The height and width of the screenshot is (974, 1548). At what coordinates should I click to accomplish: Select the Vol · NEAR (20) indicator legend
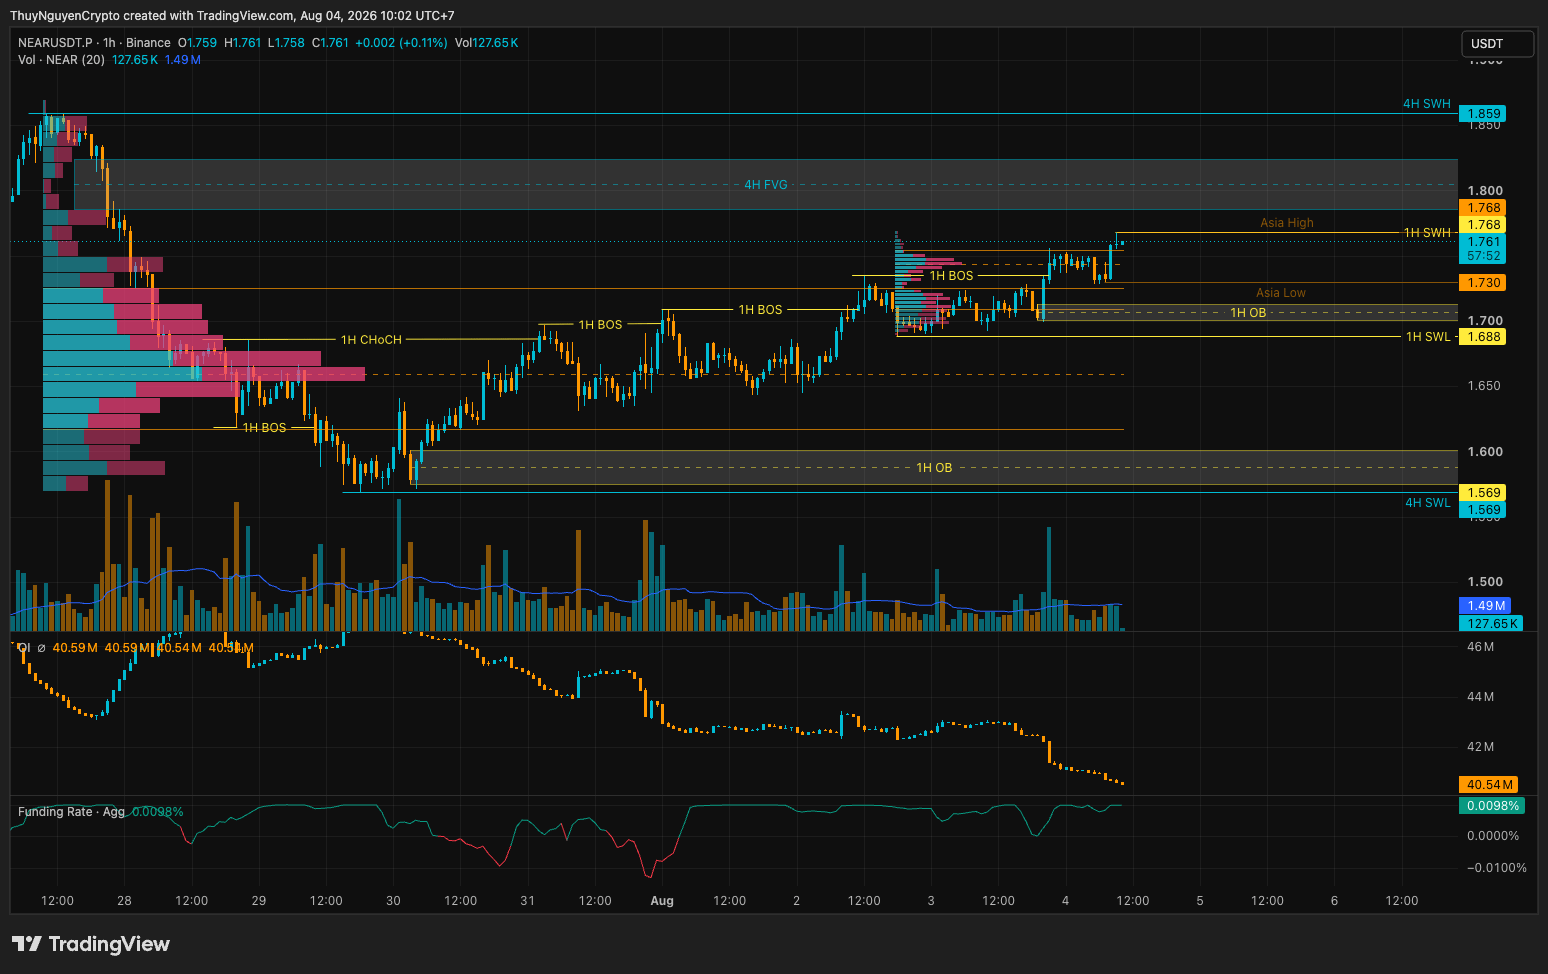tap(61, 60)
